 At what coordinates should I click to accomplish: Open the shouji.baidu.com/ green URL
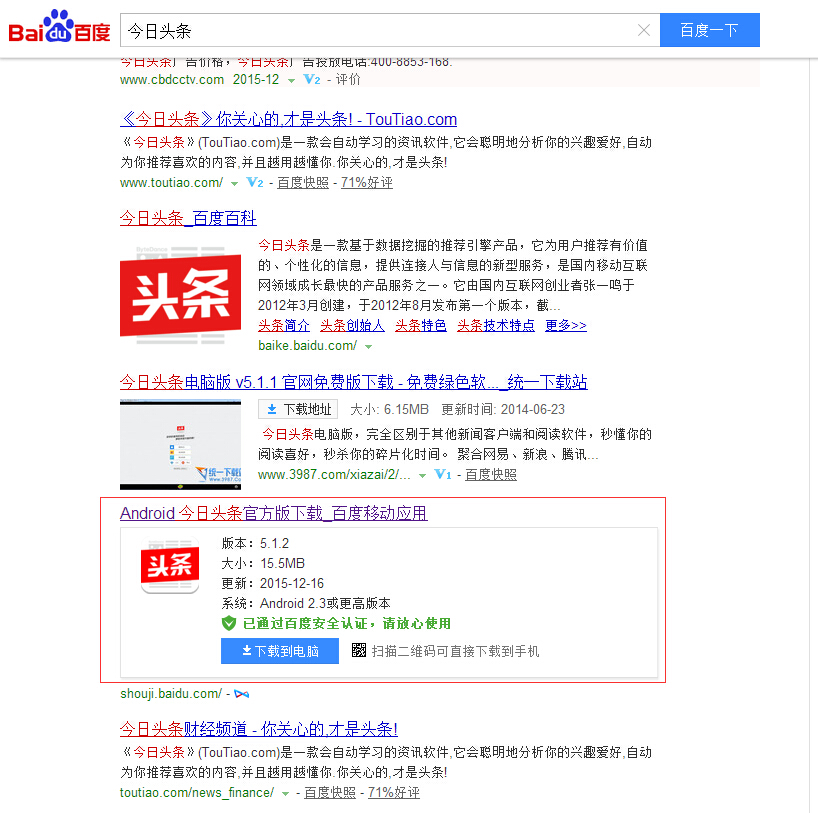(x=171, y=694)
